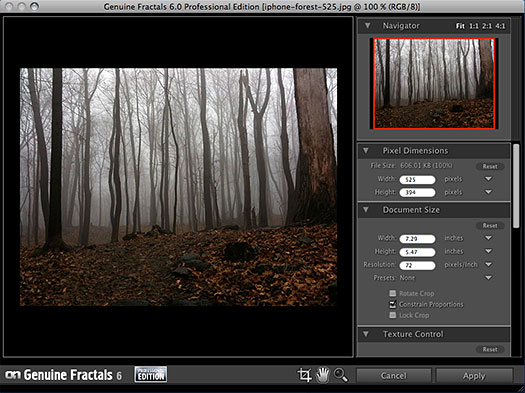Click the document Height field 5.47
Viewport: 525px width, 393px height.
click(417, 252)
